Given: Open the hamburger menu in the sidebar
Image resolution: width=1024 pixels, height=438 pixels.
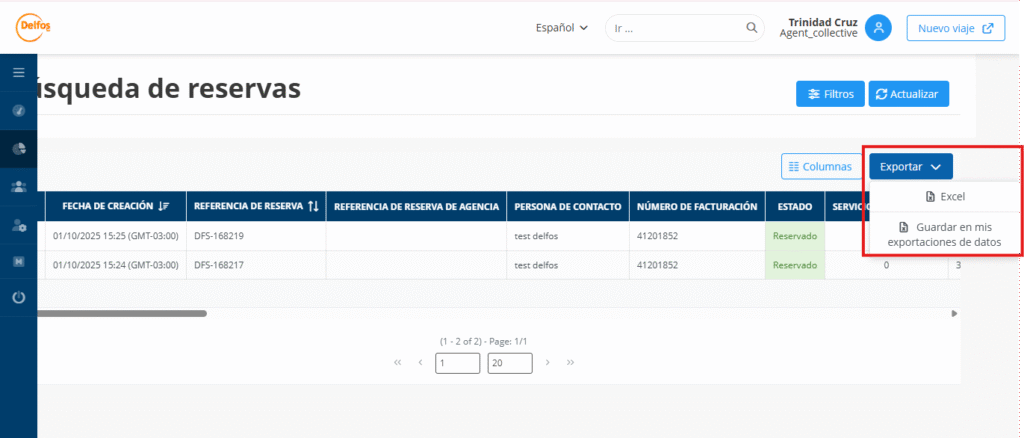Looking at the screenshot, I should coord(18,72).
